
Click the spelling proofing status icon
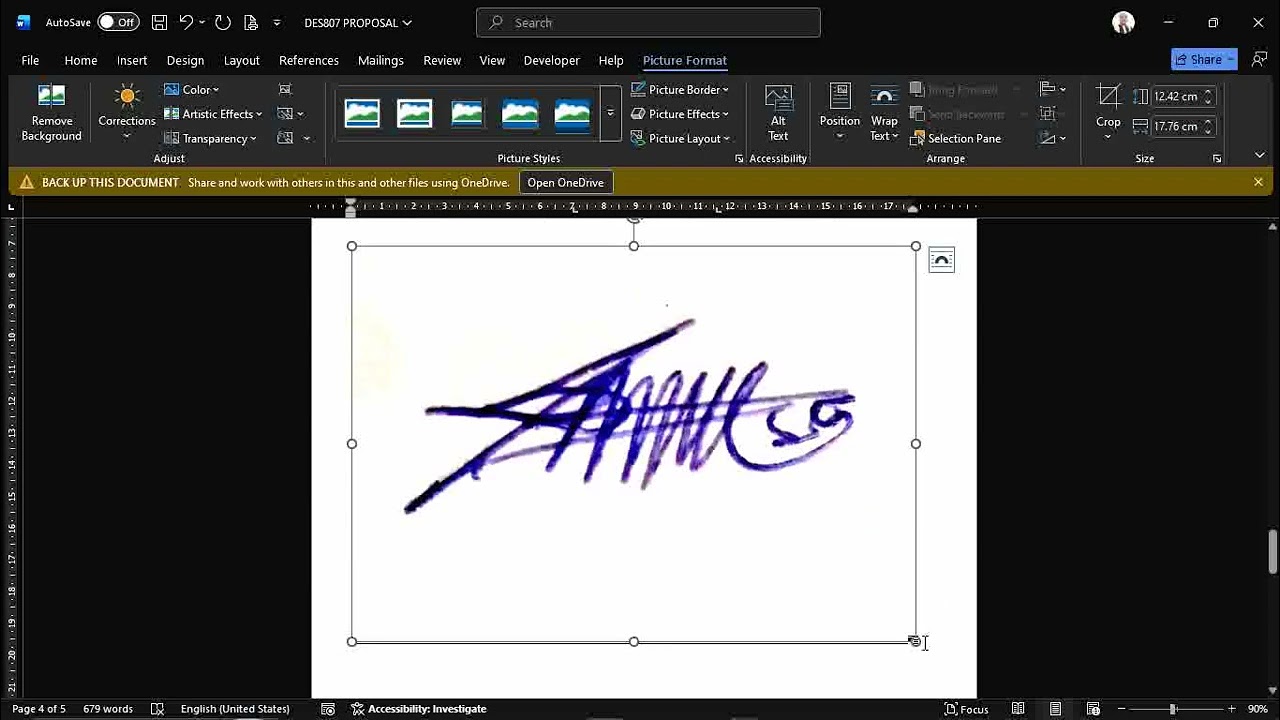pos(157,709)
